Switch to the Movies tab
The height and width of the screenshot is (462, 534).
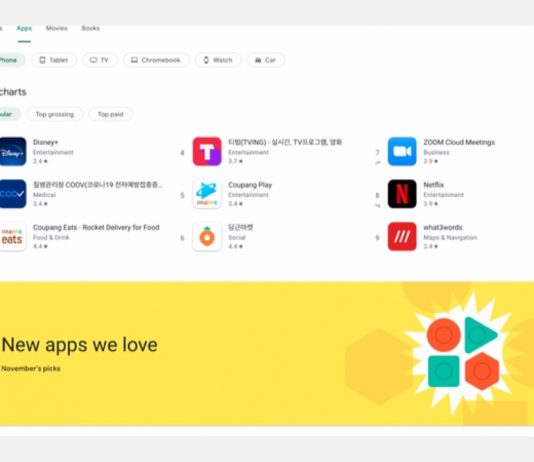57,28
